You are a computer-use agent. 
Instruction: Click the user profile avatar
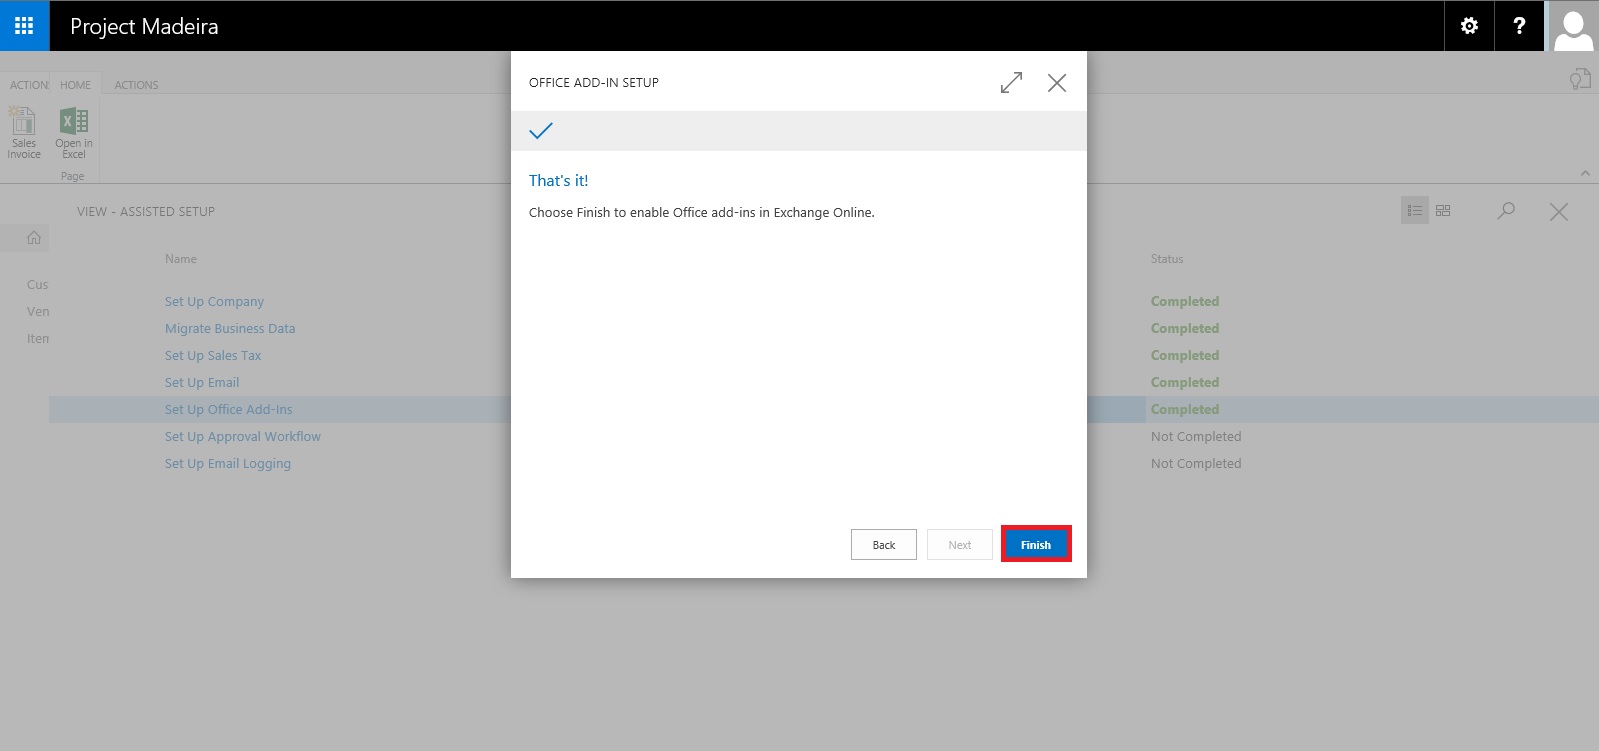coord(1573,27)
